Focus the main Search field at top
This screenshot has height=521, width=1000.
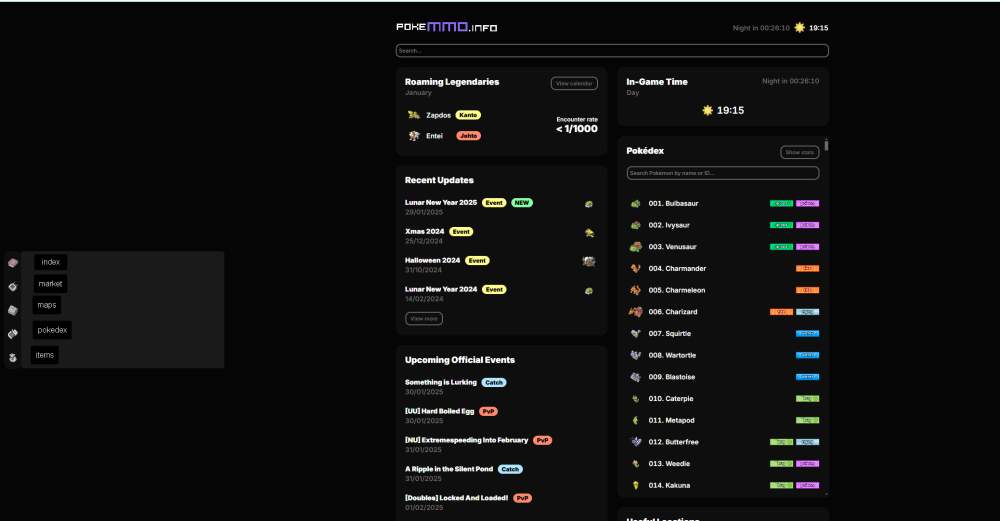(x=612, y=50)
